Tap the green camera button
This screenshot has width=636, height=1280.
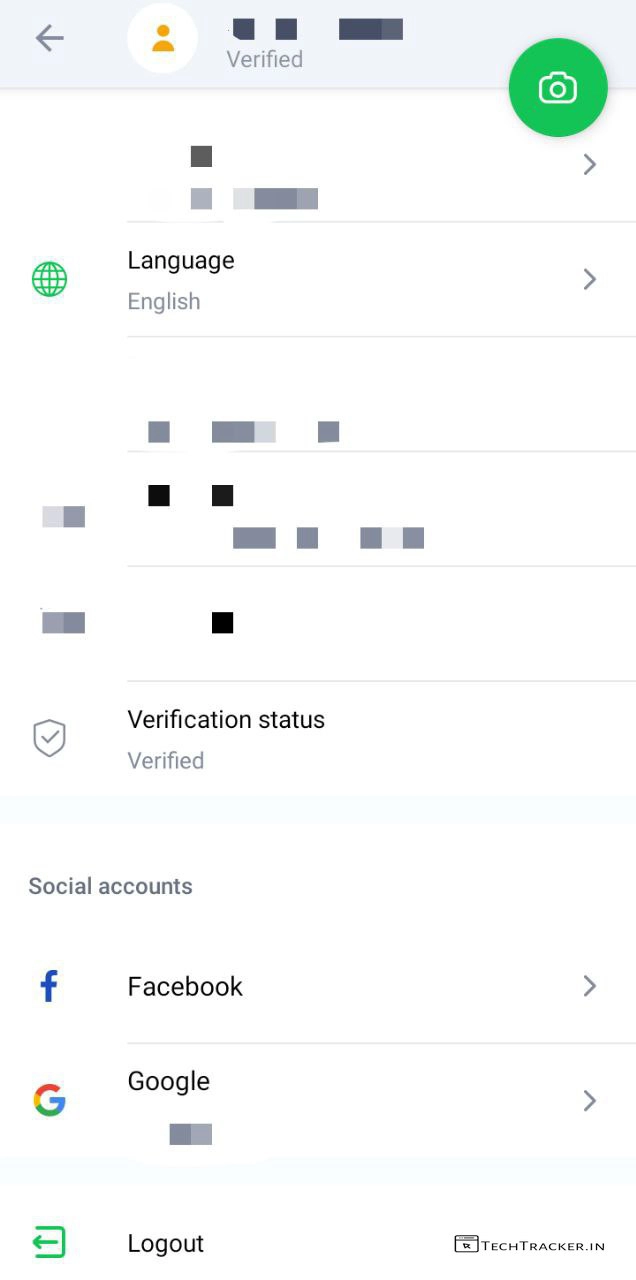click(557, 88)
